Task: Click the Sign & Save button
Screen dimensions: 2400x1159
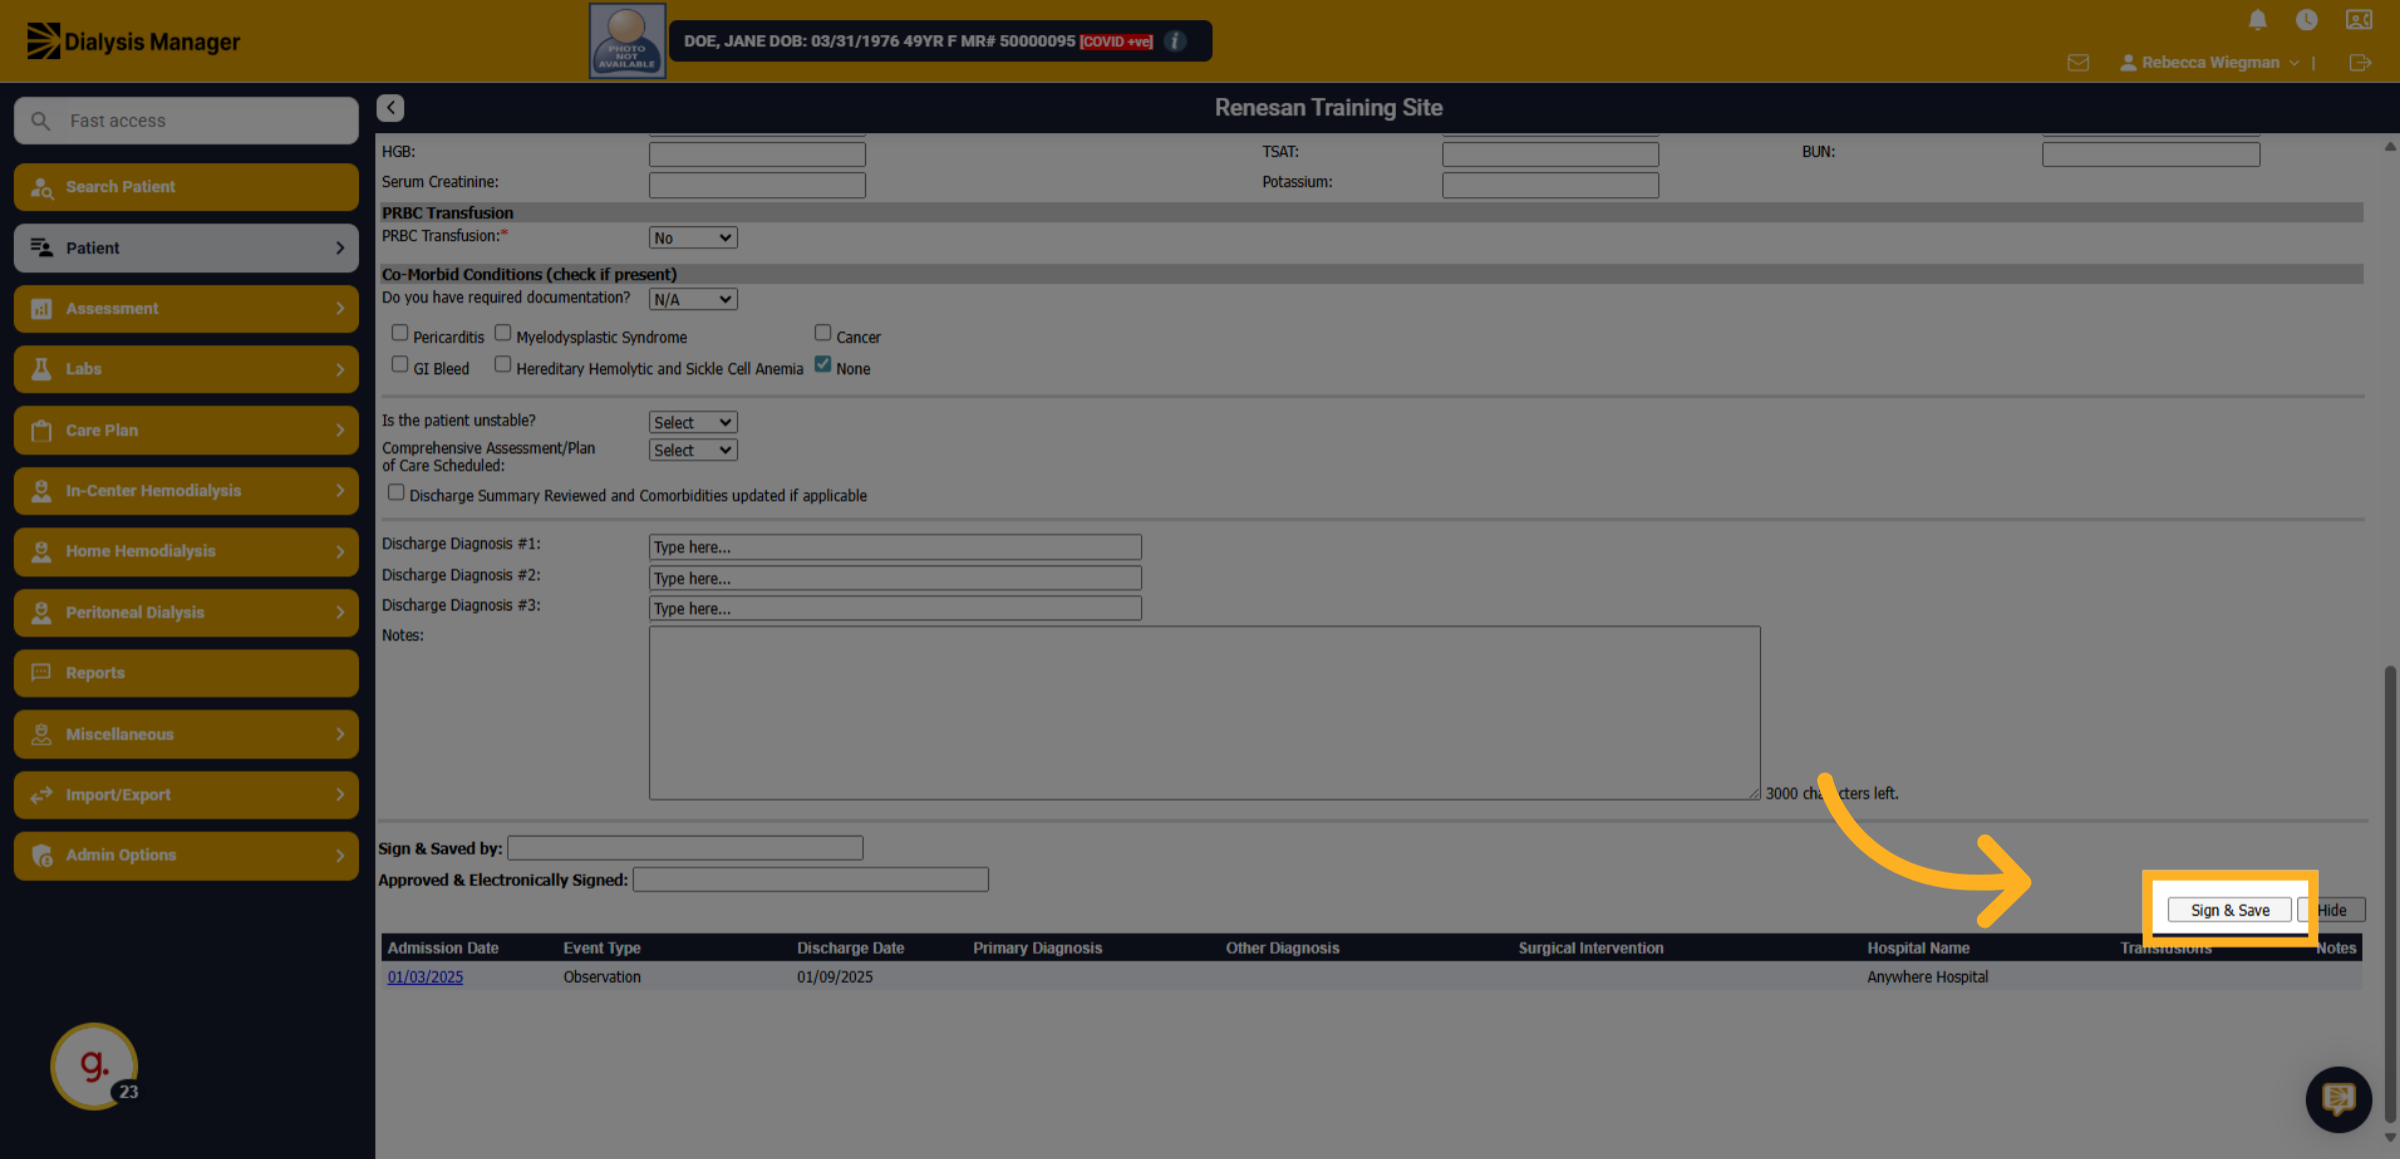Action: click(x=2229, y=910)
